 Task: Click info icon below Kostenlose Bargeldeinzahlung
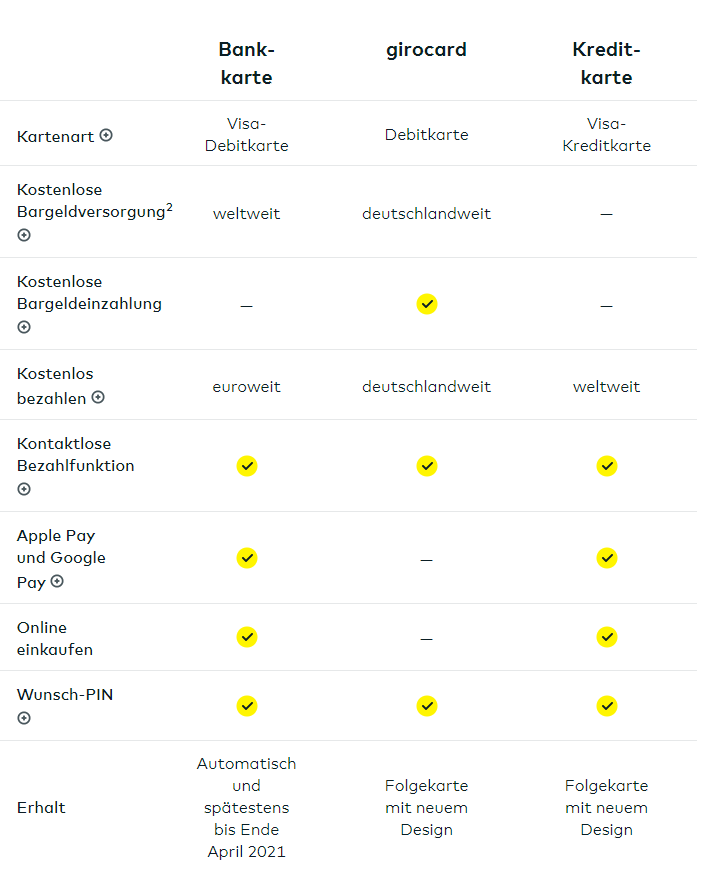[24, 327]
